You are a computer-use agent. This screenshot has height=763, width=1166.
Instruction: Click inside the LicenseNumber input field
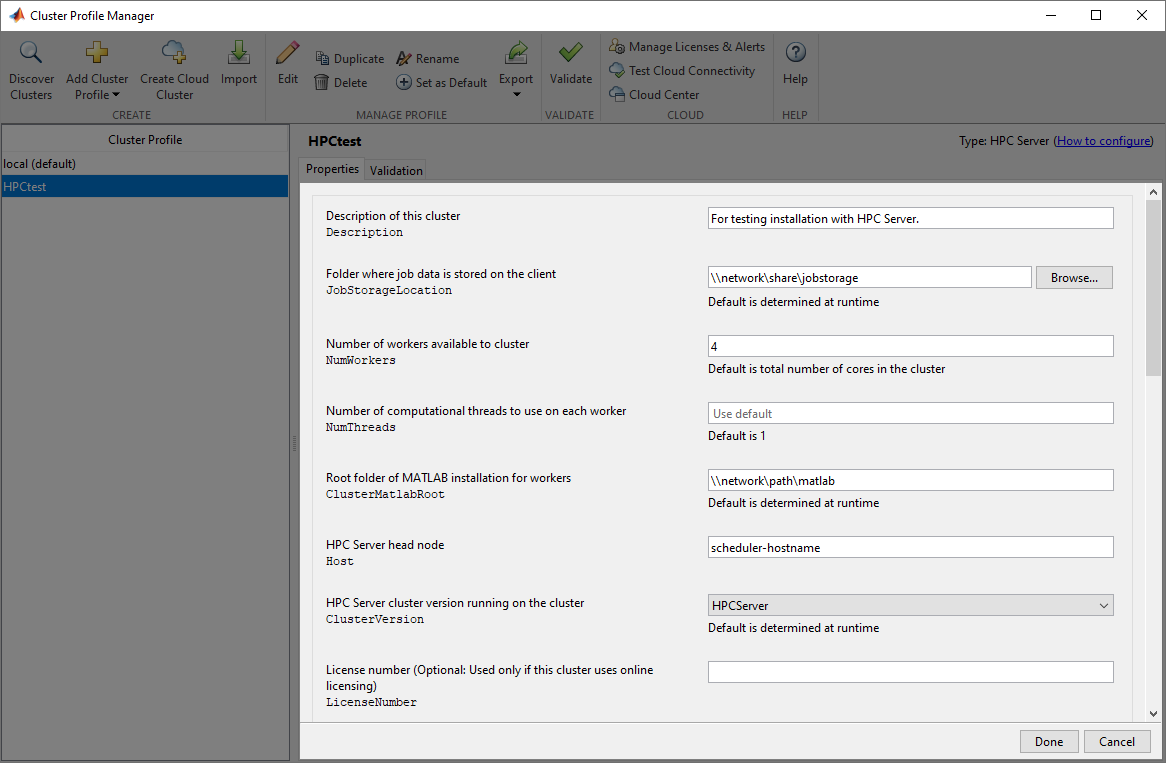coord(910,671)
